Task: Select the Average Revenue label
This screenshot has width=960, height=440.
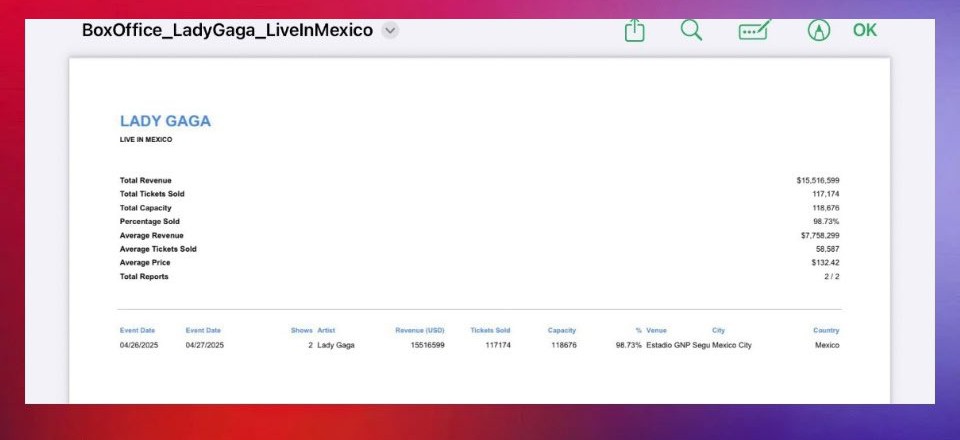Action: click(151, 236)
